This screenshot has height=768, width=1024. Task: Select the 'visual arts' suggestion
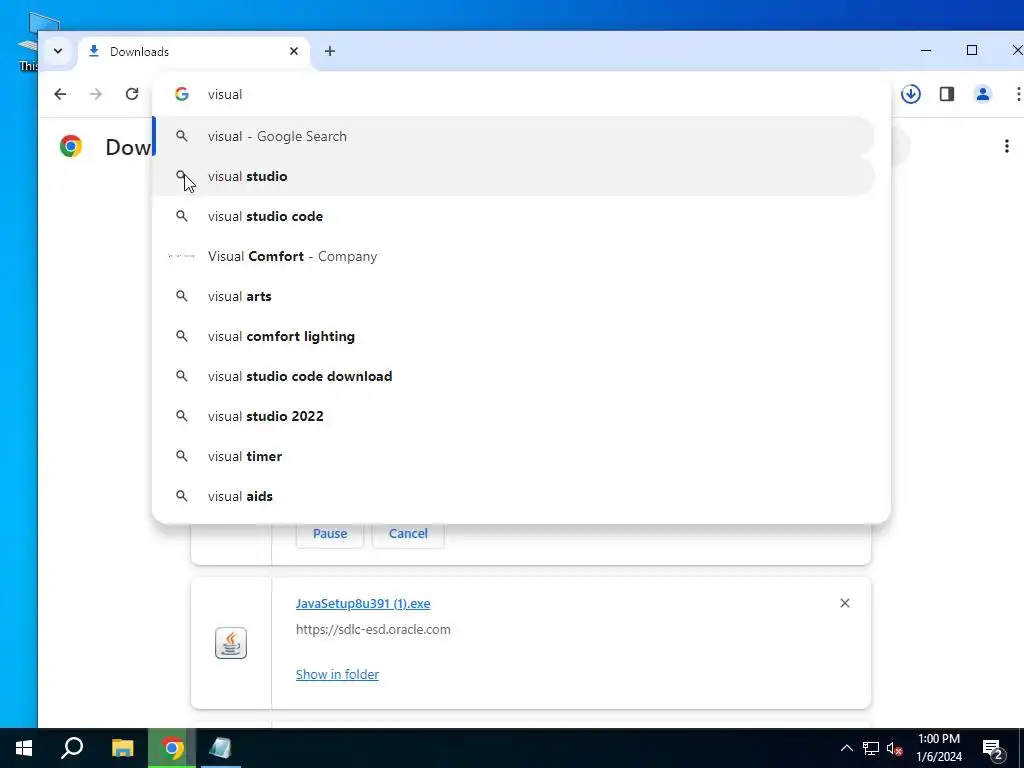513,296
